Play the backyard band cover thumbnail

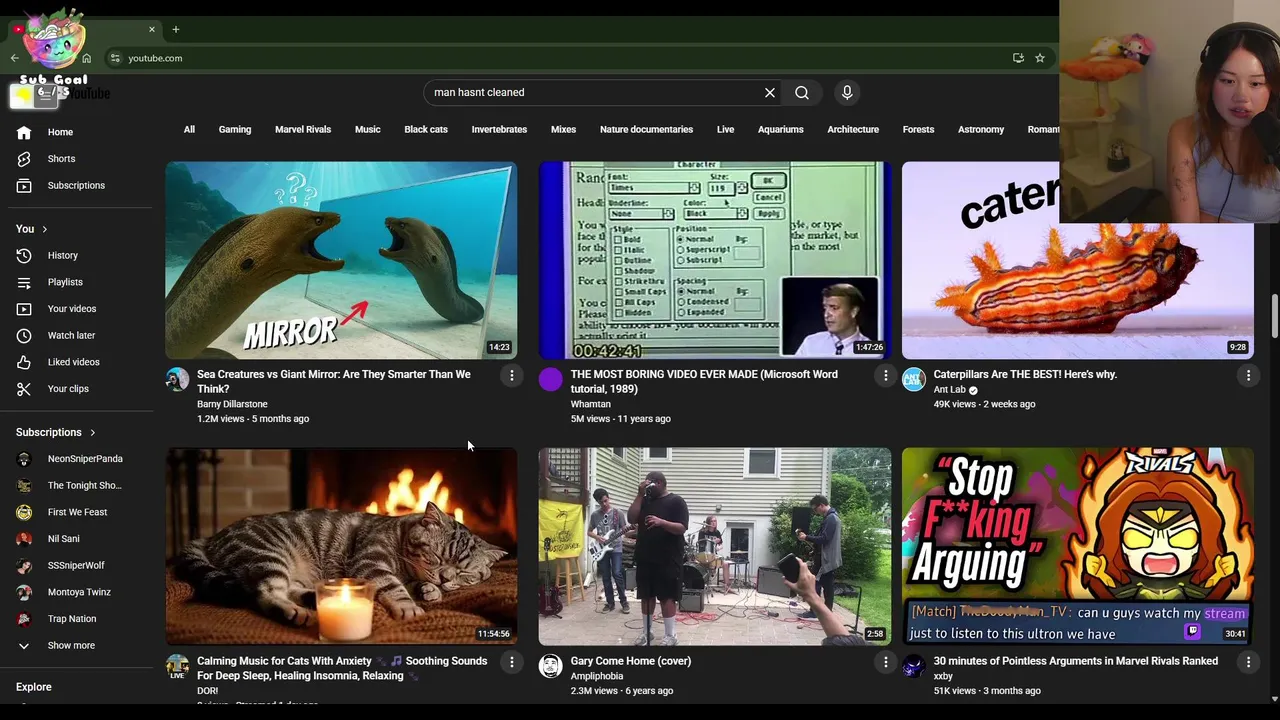pos(715,546)
